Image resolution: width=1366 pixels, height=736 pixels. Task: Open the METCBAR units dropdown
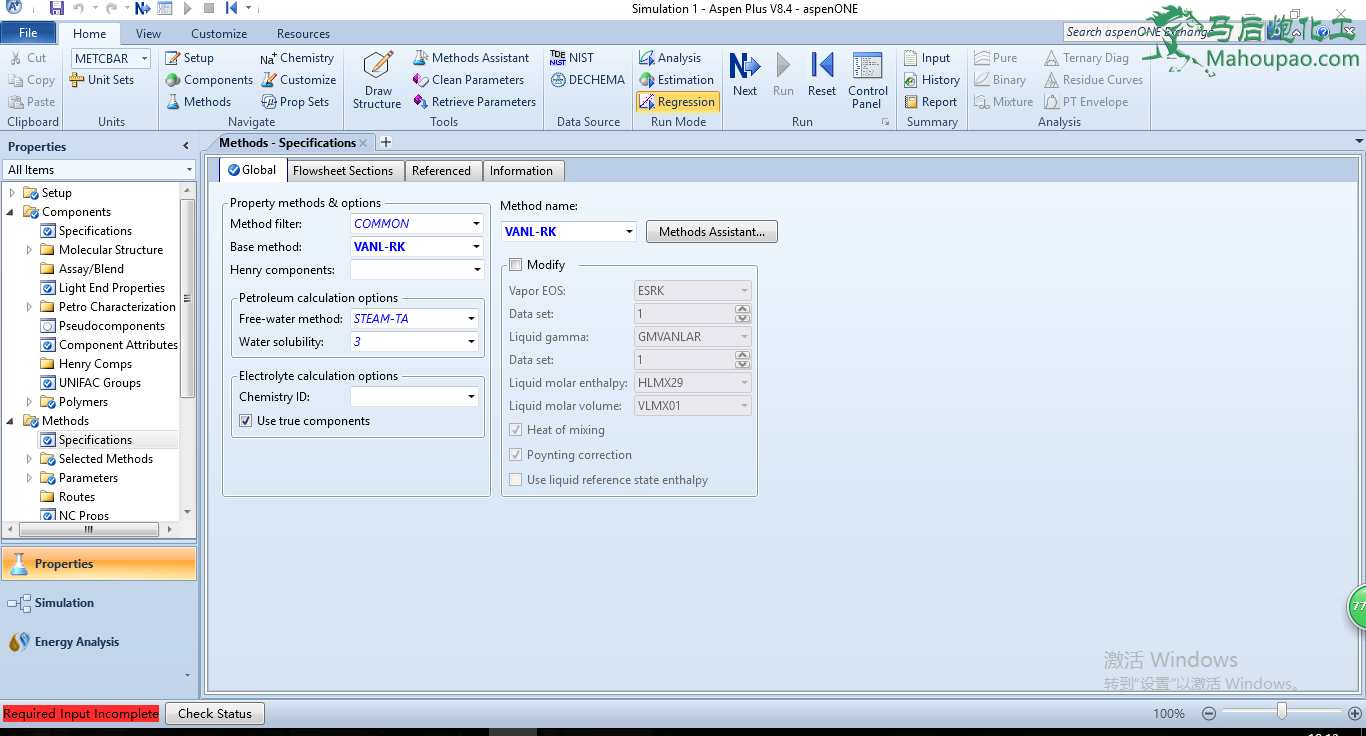144,59
